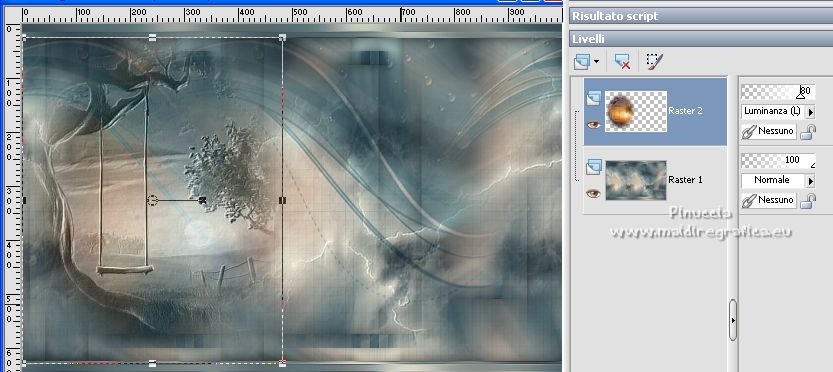833x372 pixels.
Task: Click the Raster 2 opacity slider
Action: pyautogui.click(x=778, y=91)
